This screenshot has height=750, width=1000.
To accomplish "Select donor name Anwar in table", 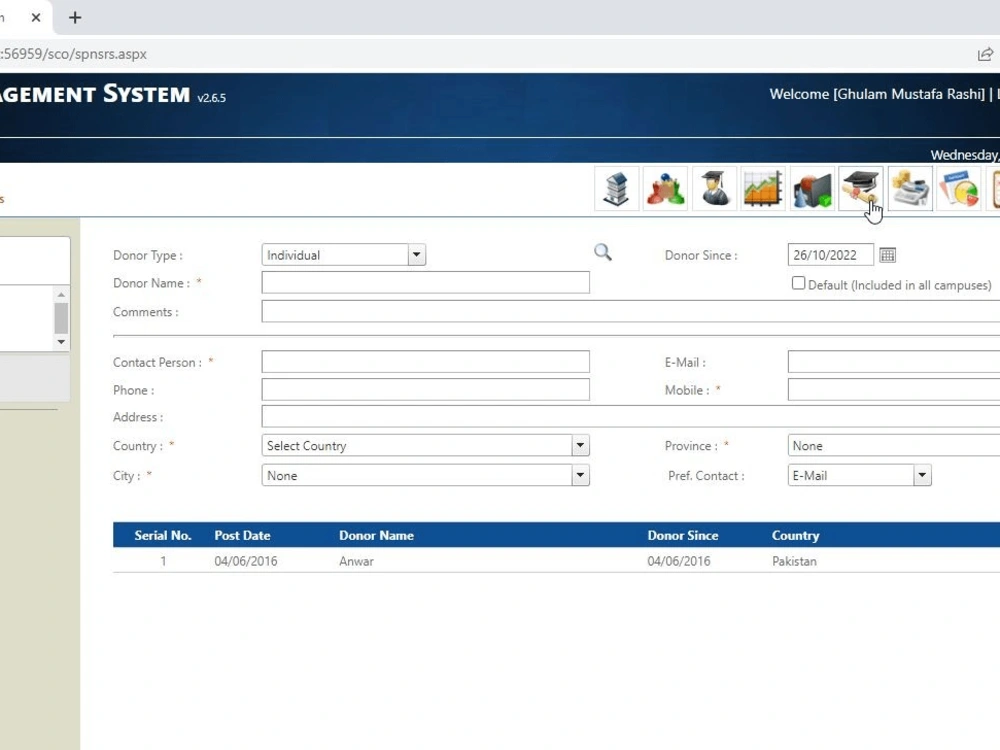I will point(357,561).
